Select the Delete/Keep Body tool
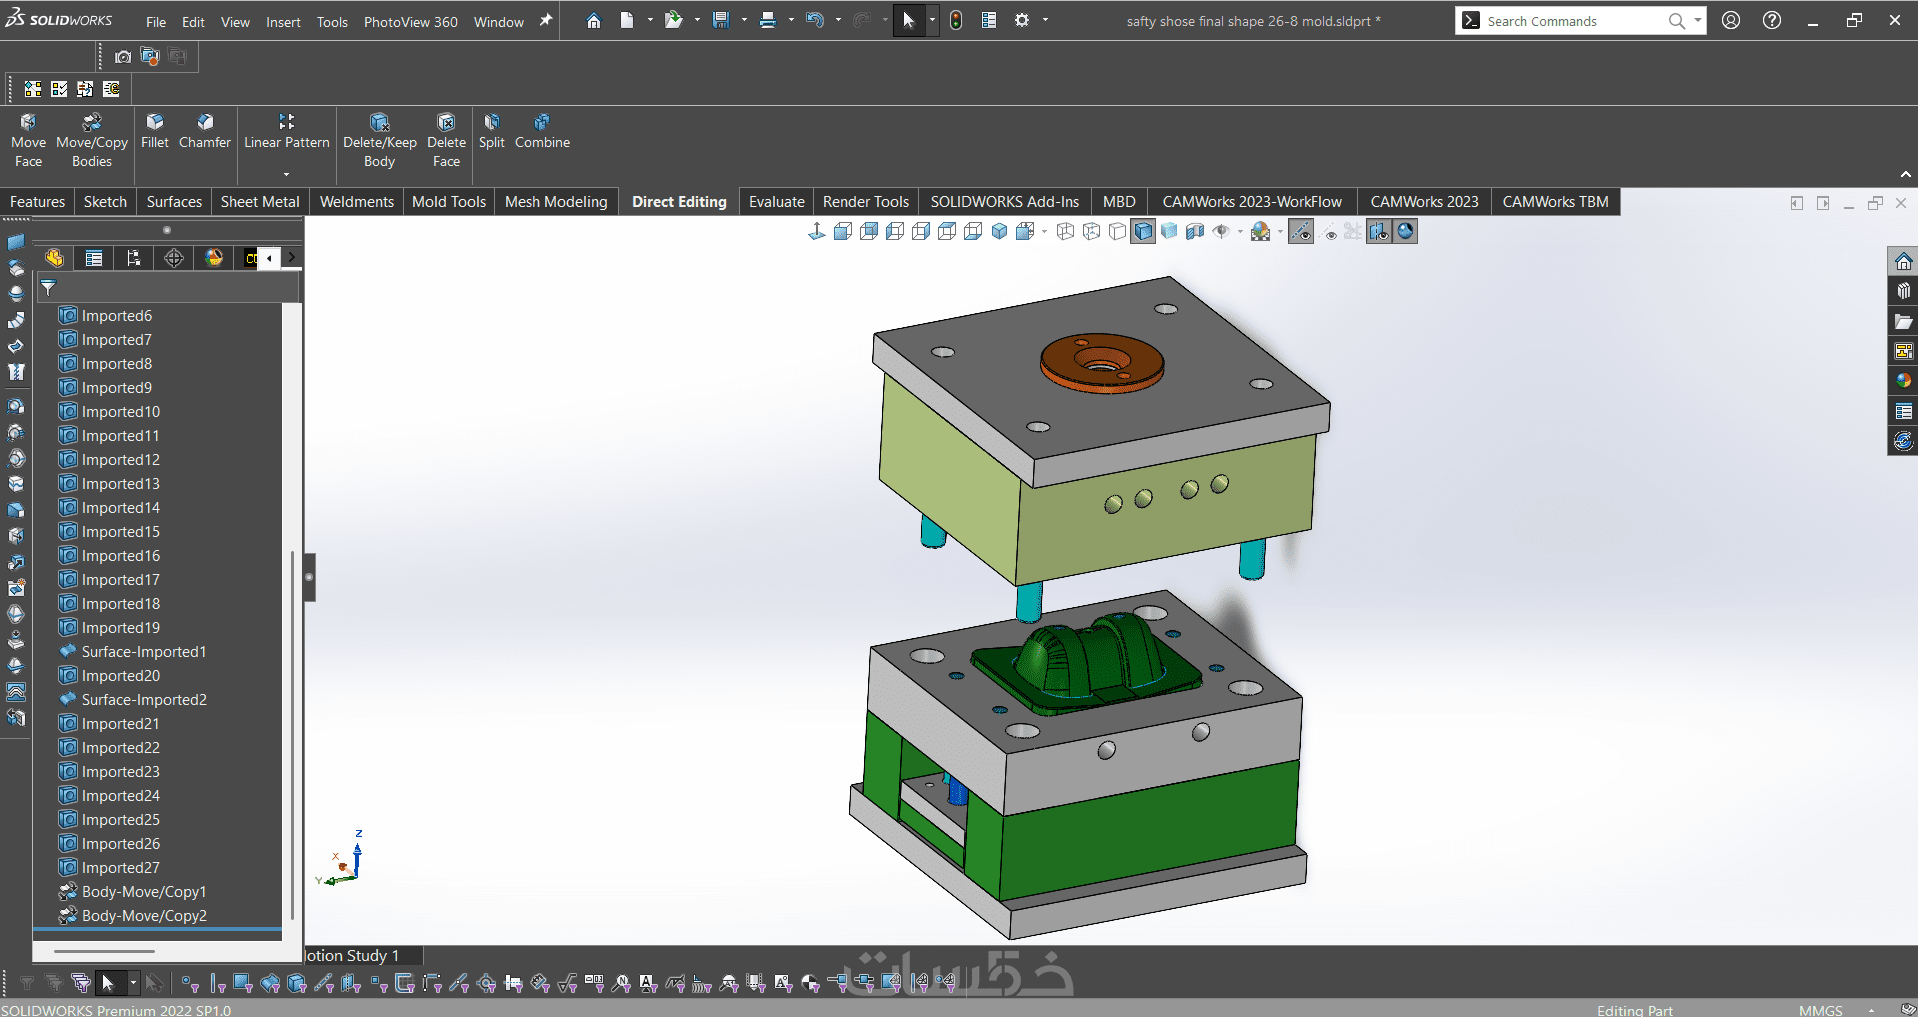This screenshot has width=1918, height=1017. click(379, 140)
